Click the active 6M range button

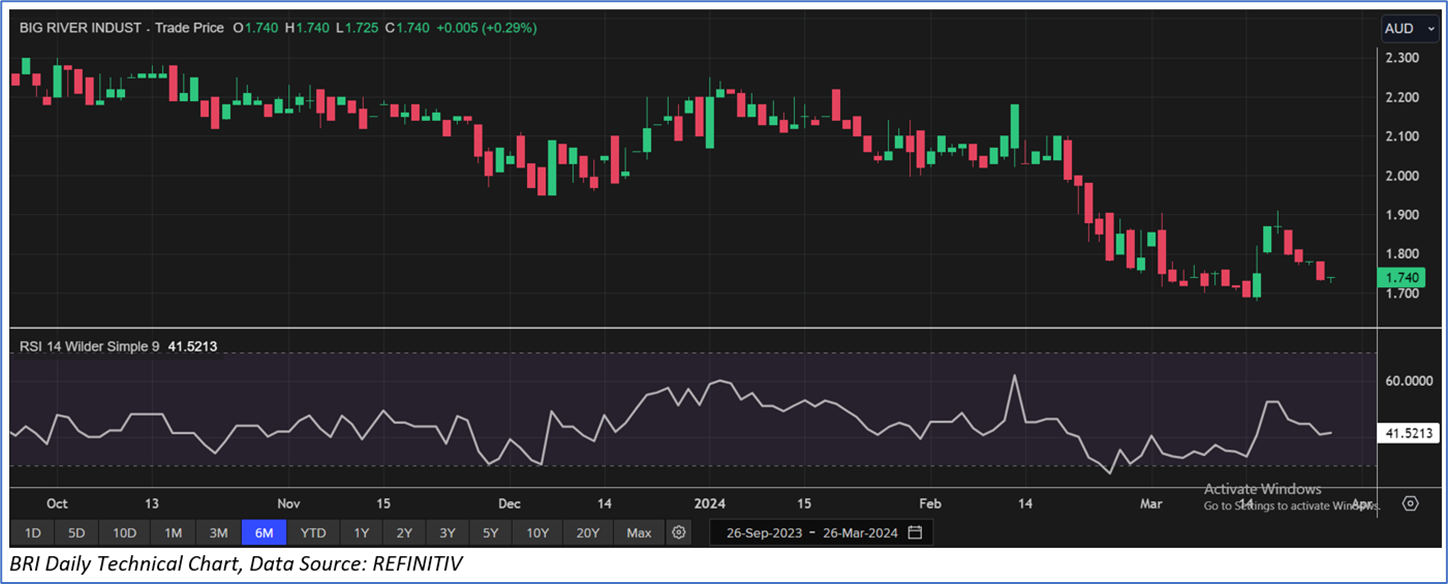pos(264,532)
